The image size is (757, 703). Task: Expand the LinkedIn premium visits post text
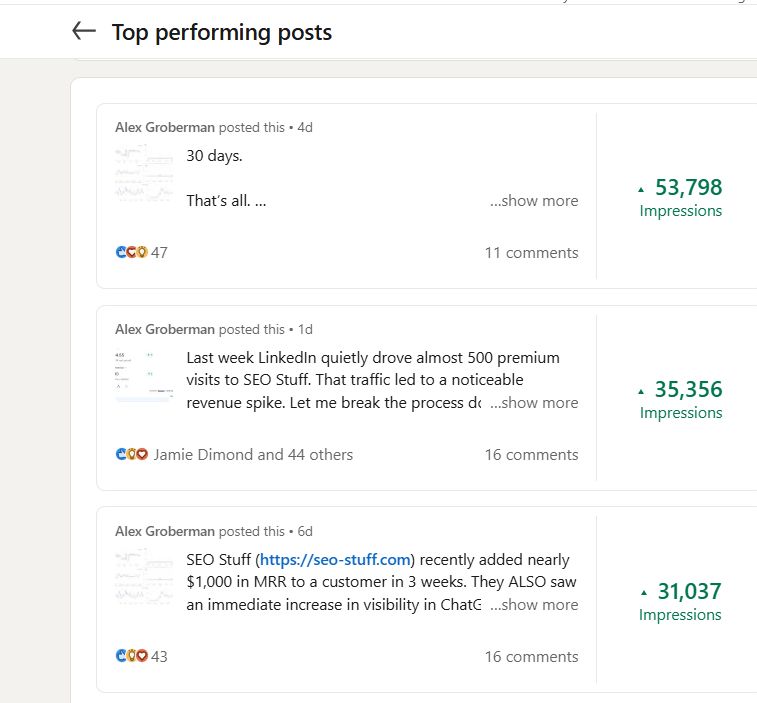click(534, 403)
